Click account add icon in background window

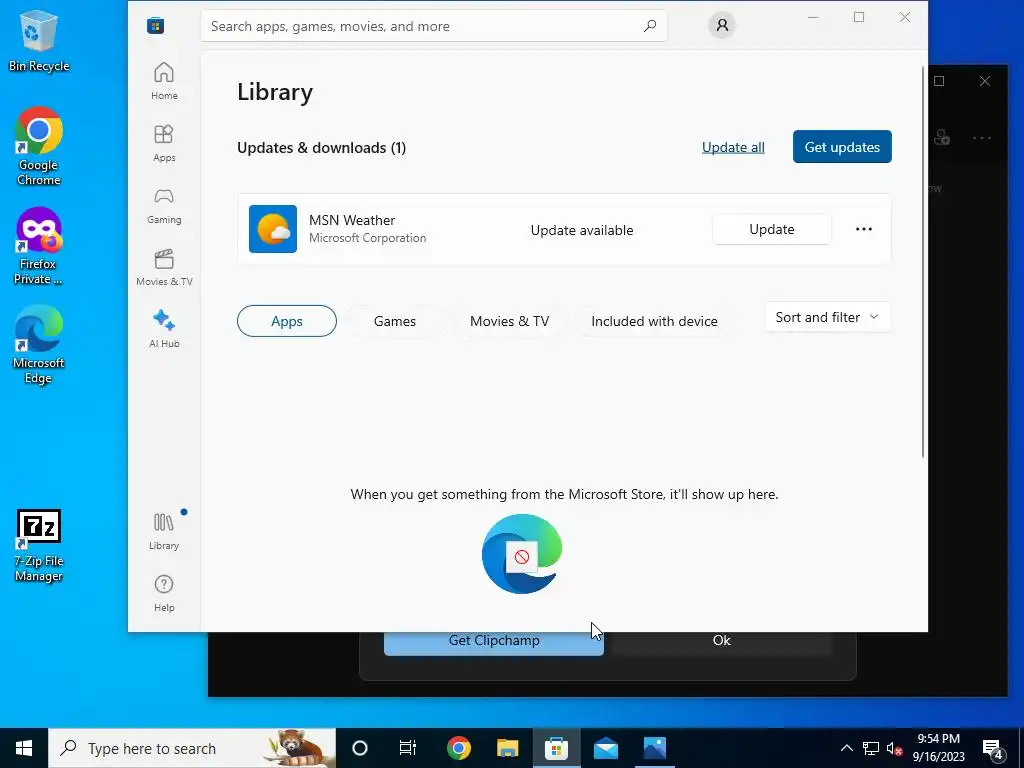click(941, 137)
